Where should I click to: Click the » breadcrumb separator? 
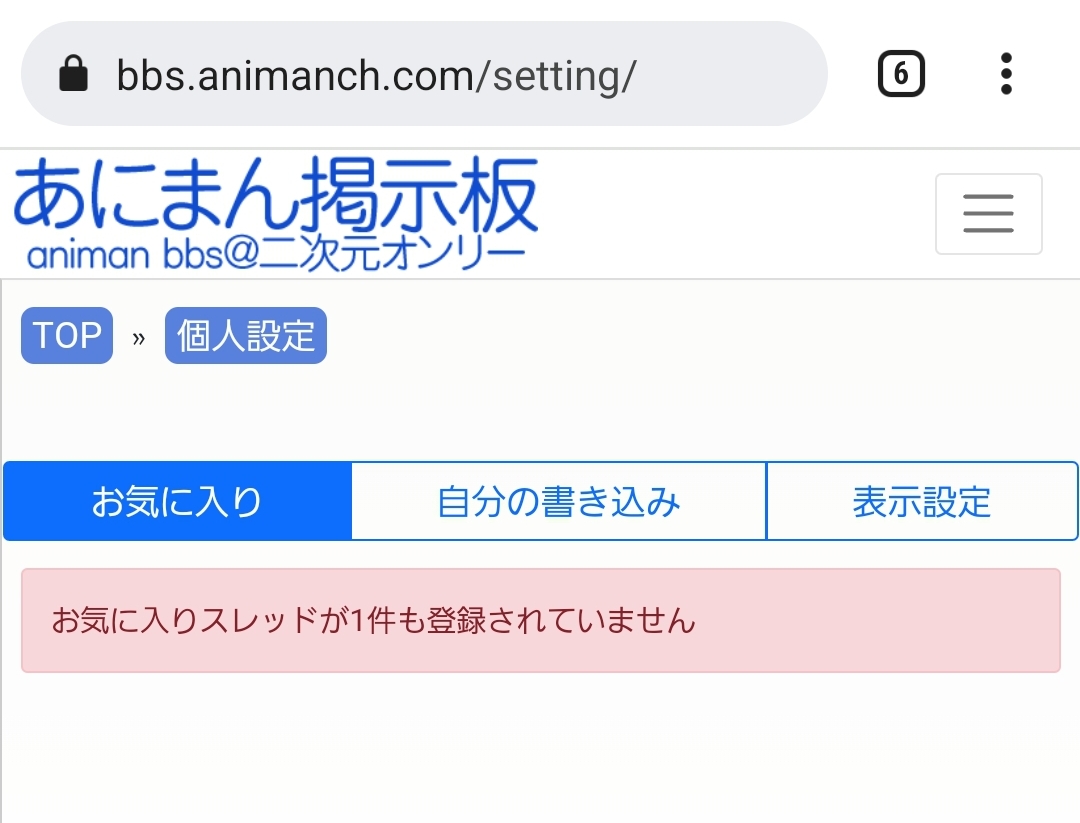pyautogui.click(x=139, y=338)
